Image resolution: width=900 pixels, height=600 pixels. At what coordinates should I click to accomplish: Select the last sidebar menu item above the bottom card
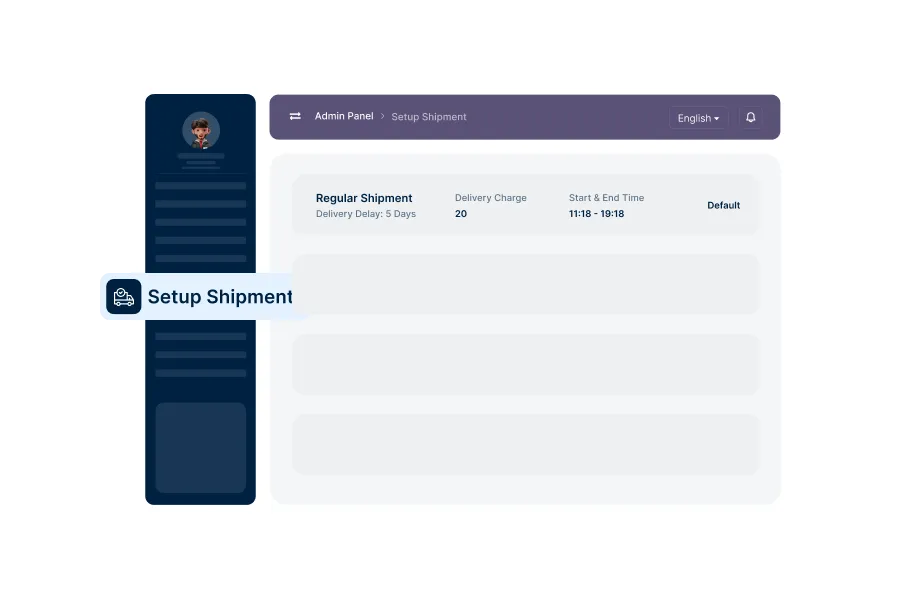(x=200, y=373)
